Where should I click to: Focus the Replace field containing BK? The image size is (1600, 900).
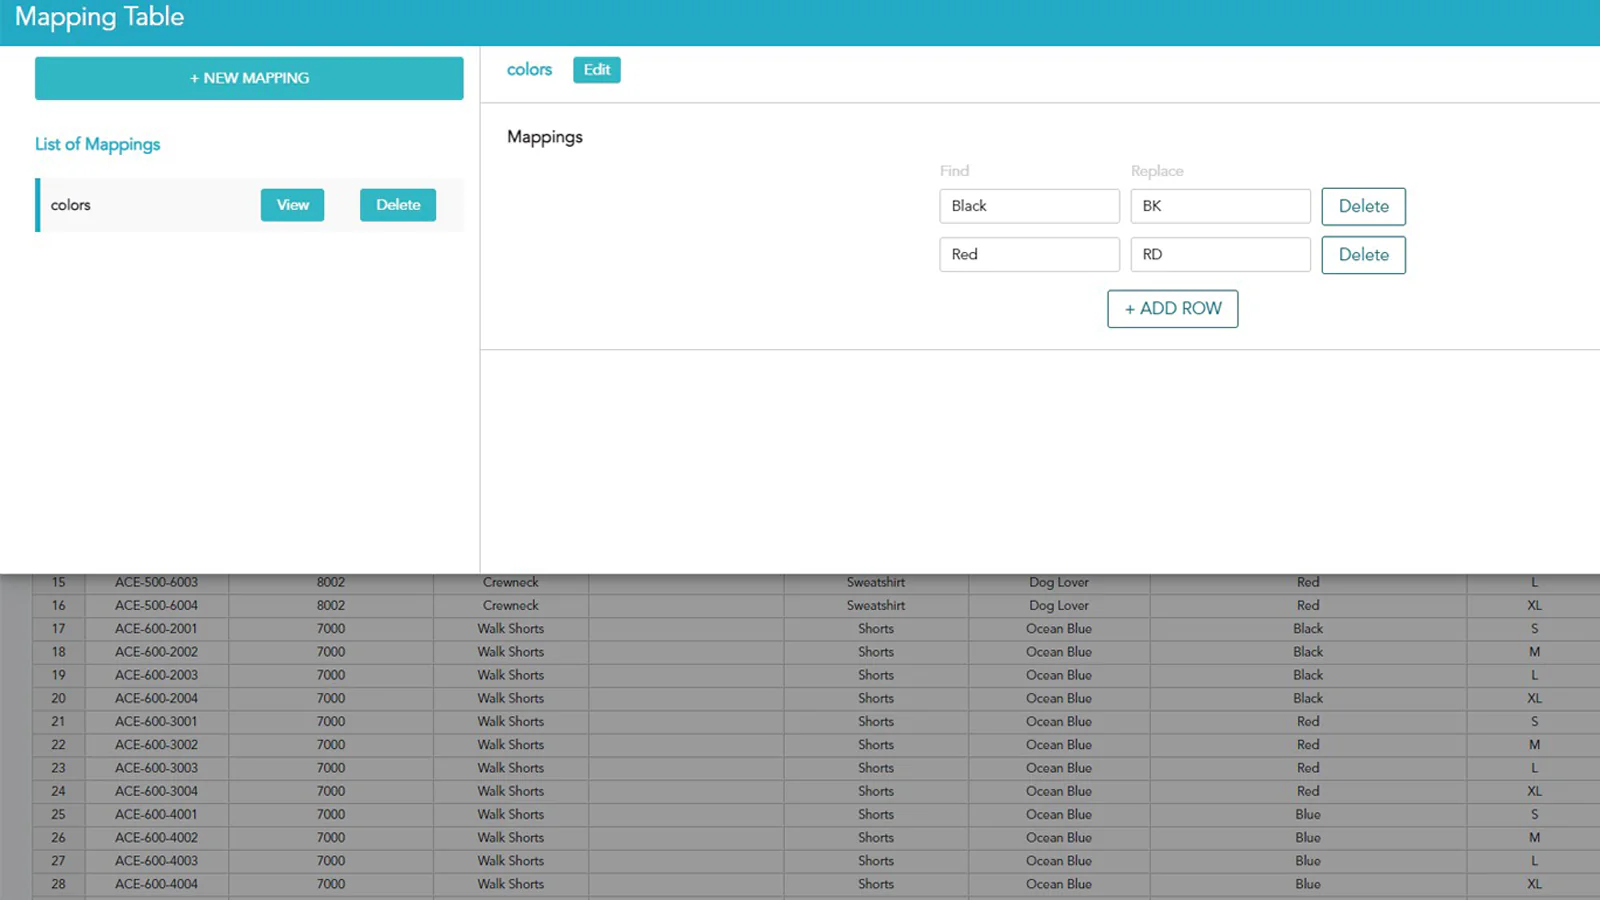[x=1219, y=206]
